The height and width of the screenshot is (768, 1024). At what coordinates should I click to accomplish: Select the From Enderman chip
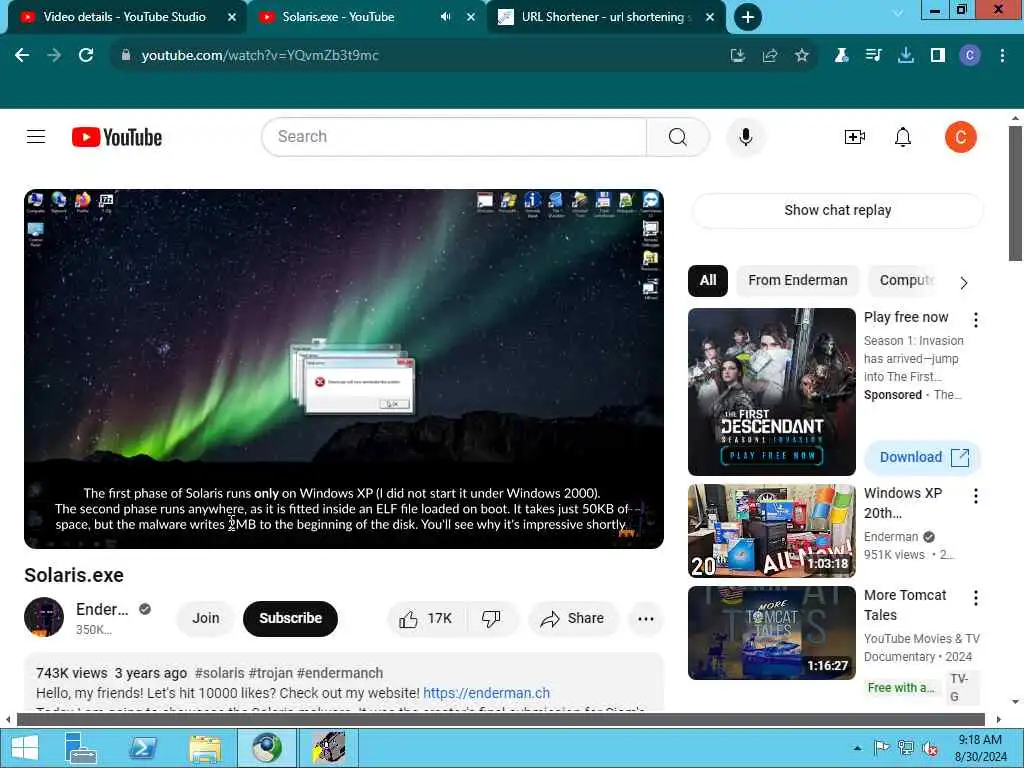coord(798,280)
